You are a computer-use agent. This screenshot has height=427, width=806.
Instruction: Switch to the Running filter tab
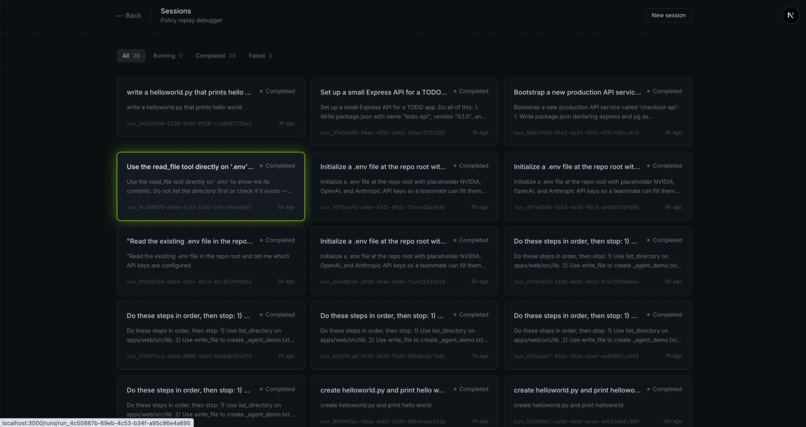(x=167, y=55)
